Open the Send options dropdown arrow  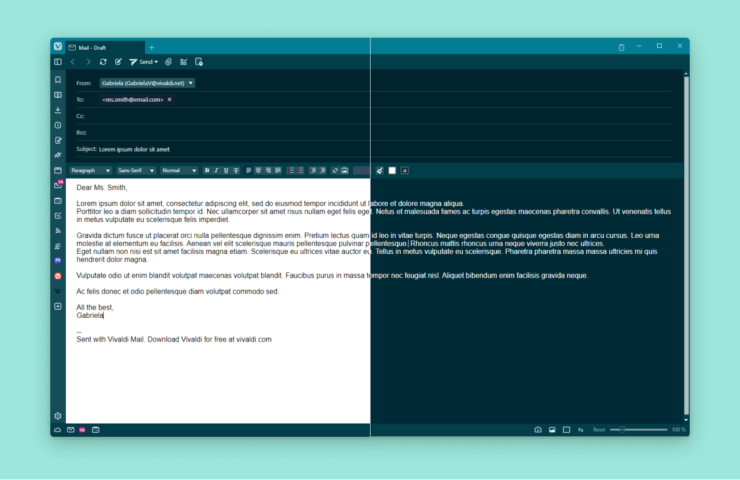click(x=156, y=62)
